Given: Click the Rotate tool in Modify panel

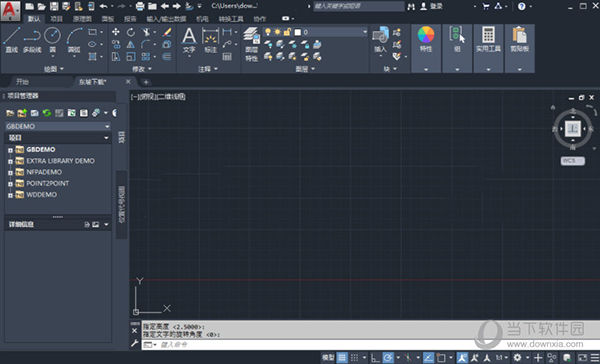Looking at the screenshot, I should click(x=131, y=32).
